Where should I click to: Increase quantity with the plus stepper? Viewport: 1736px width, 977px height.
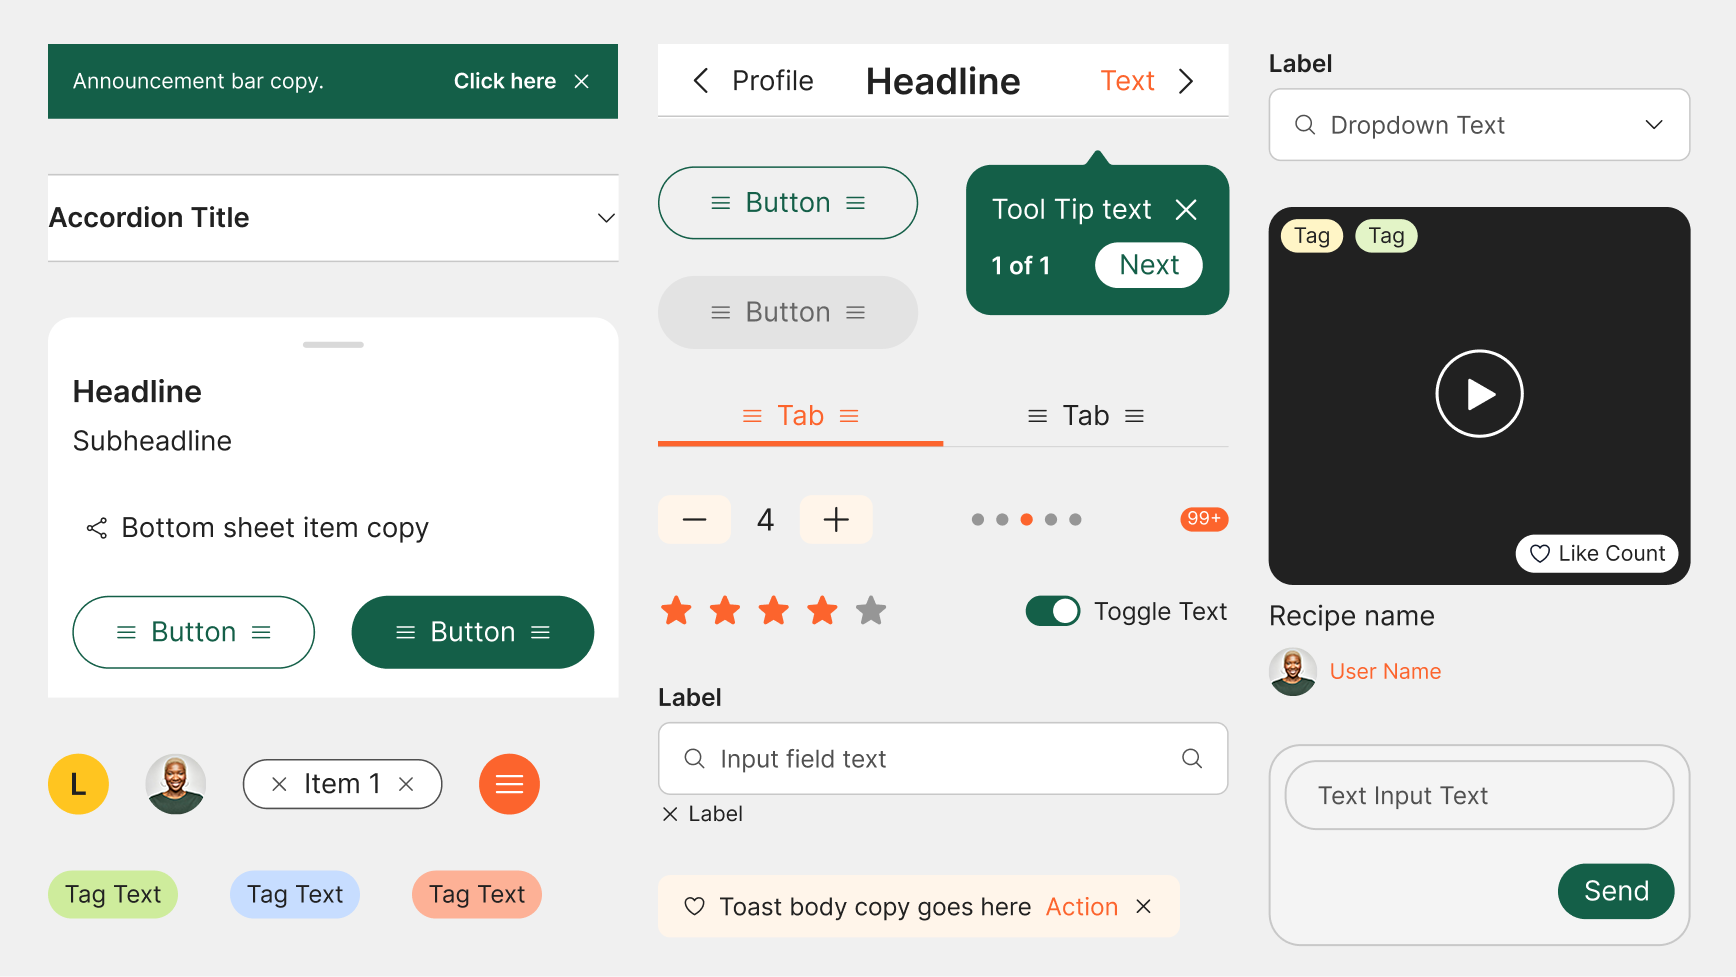tap(836, 519)
